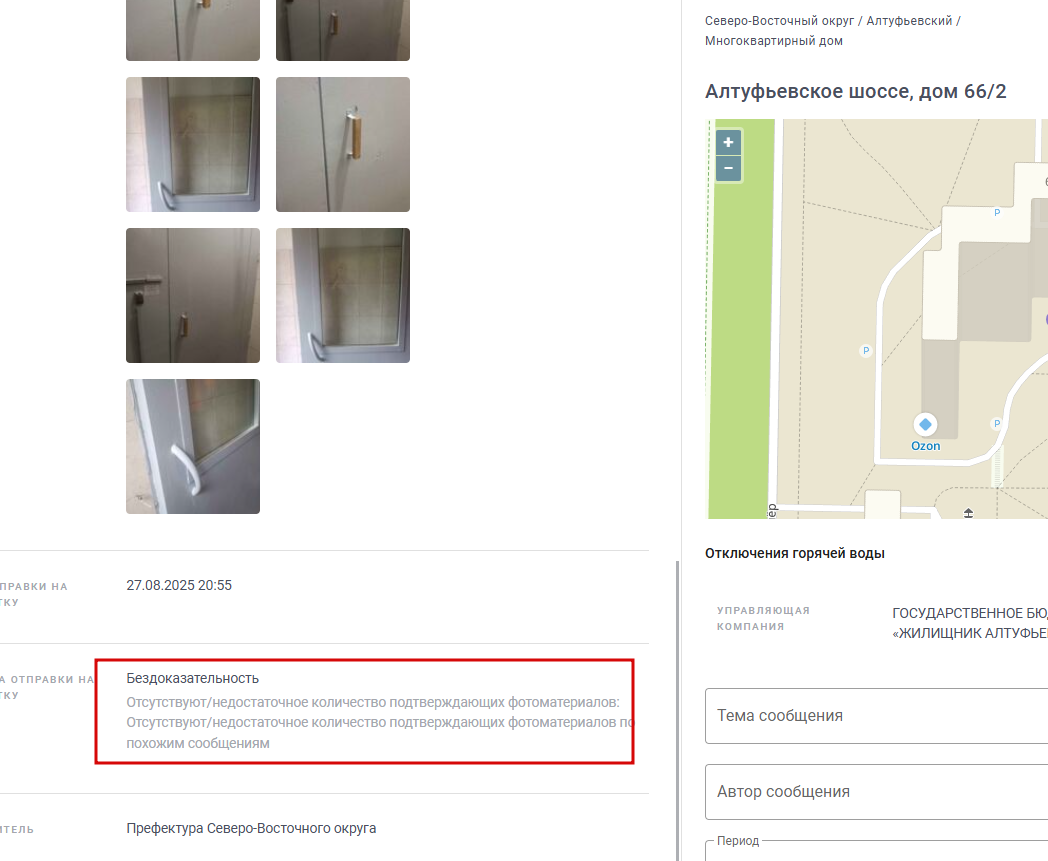Click the Бездоказательность reason heading
Image resolution: width=1048 pixels, height=861 pixels.
[192, 679]
